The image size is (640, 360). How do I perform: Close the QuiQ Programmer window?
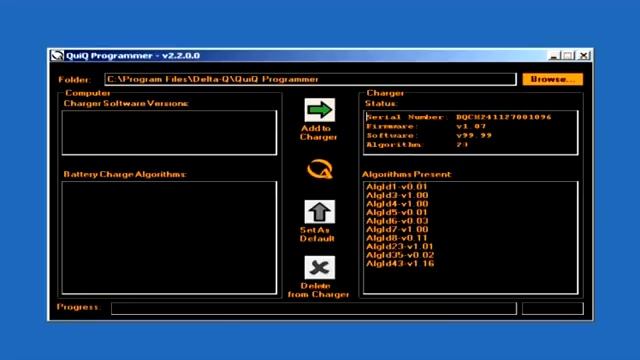pyautogui.click(x=584, y=56)
